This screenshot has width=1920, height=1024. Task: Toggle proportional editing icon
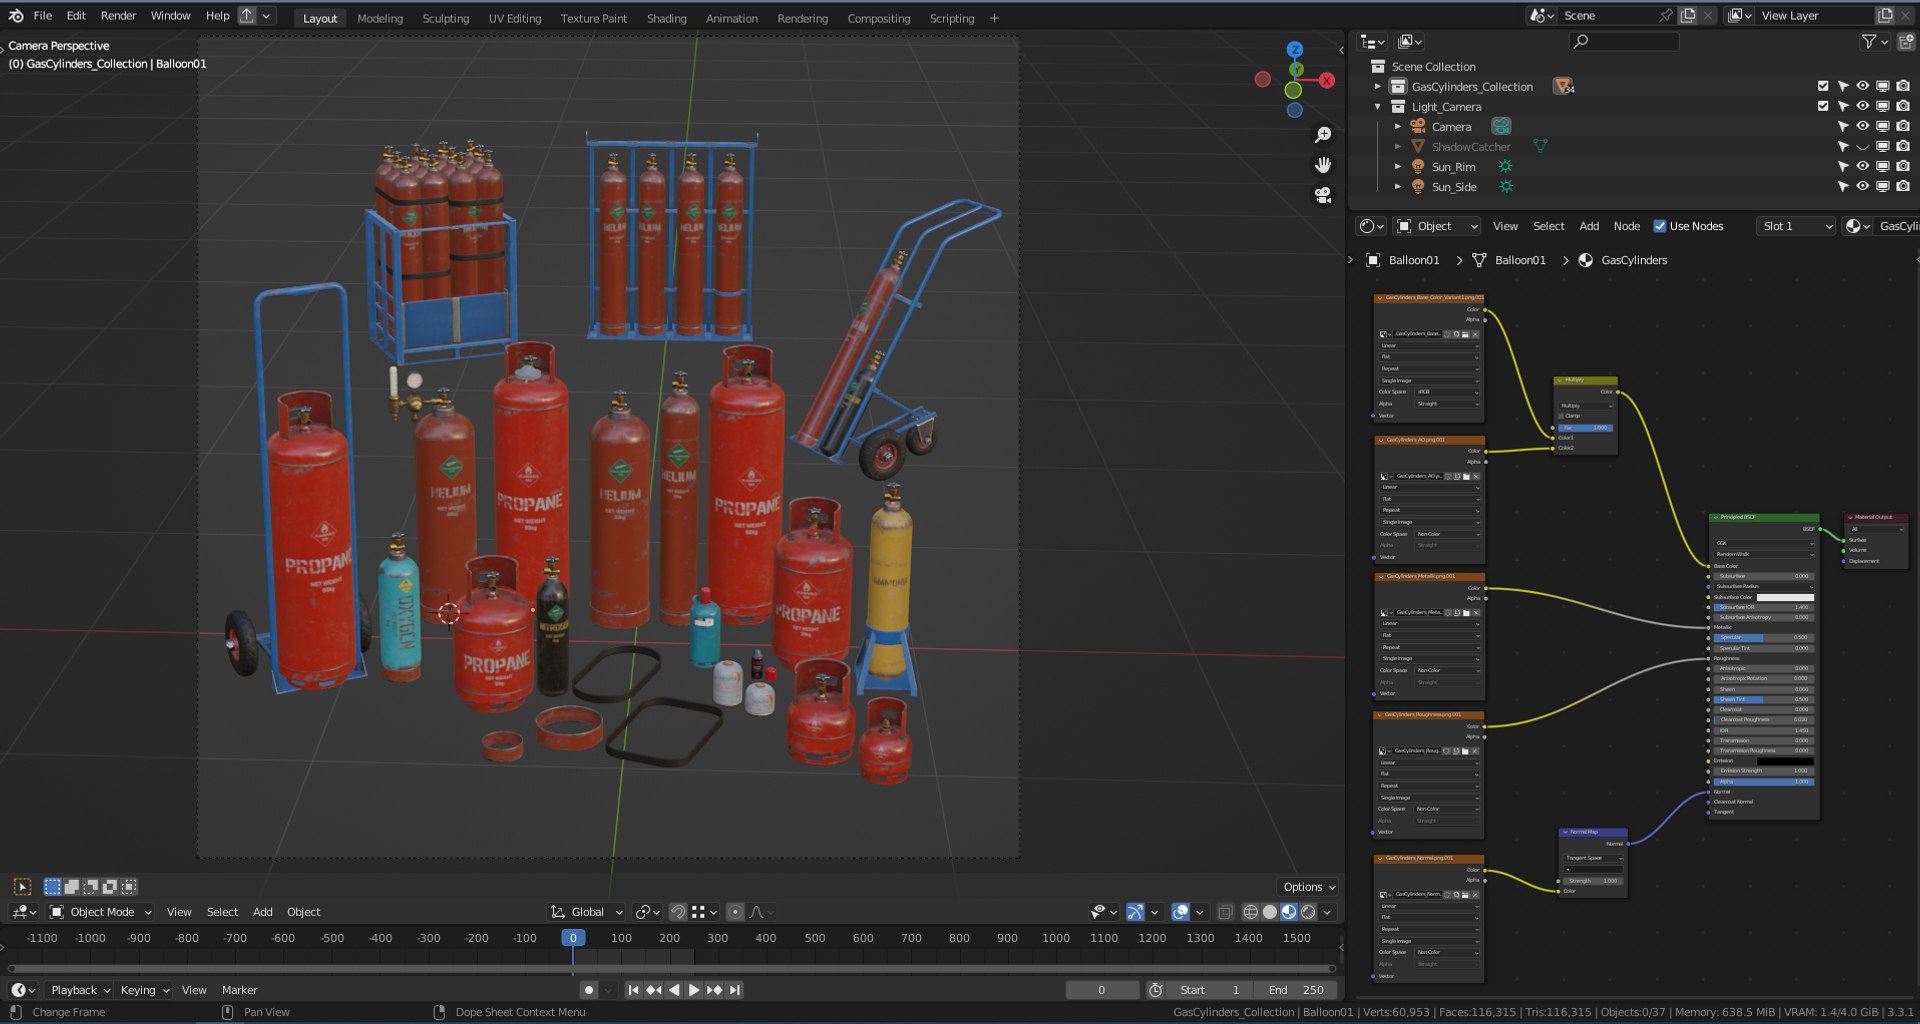(735, 912)
